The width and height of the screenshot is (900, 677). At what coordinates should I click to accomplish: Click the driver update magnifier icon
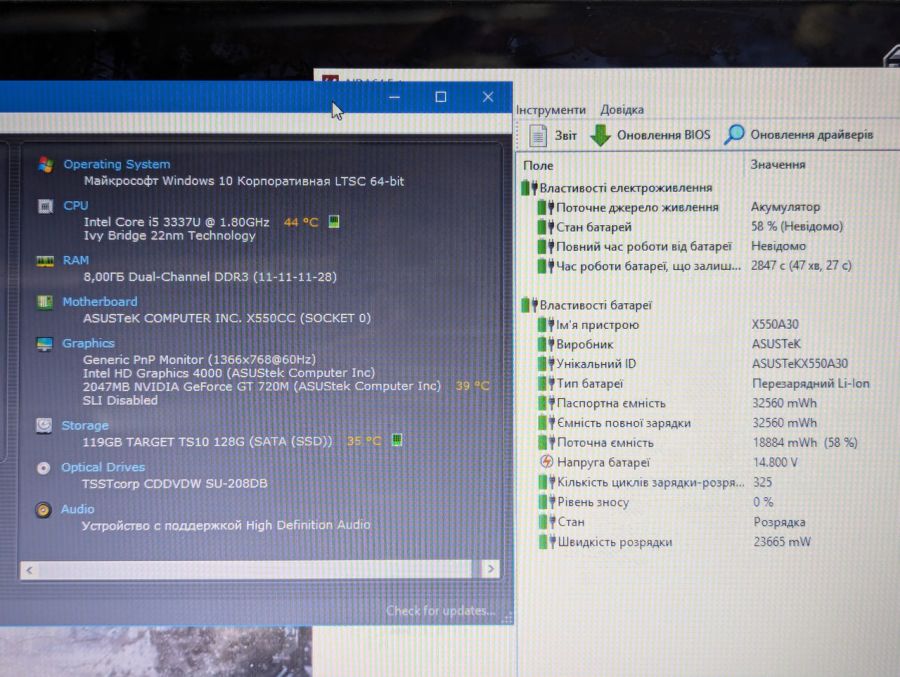coord(734,135)
